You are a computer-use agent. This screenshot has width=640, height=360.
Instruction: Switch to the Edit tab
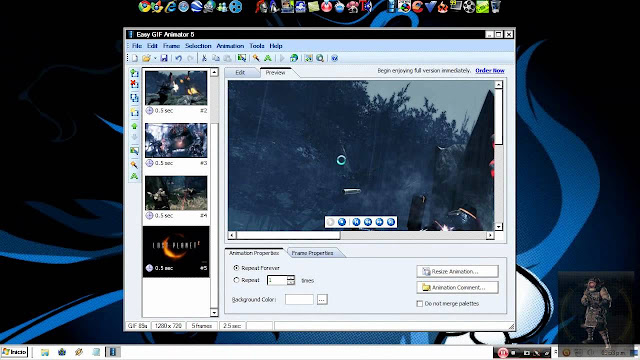click(x=240, y=73)
